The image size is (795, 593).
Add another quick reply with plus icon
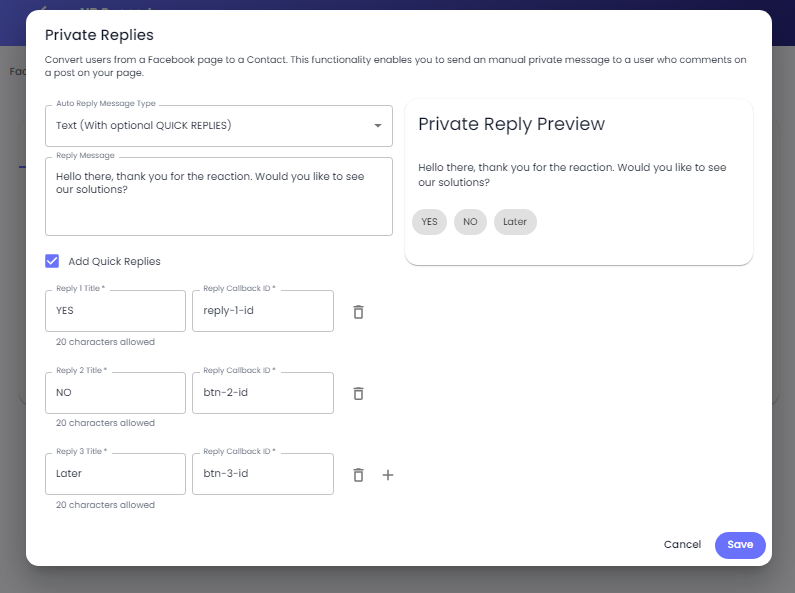tap(388, 475)
